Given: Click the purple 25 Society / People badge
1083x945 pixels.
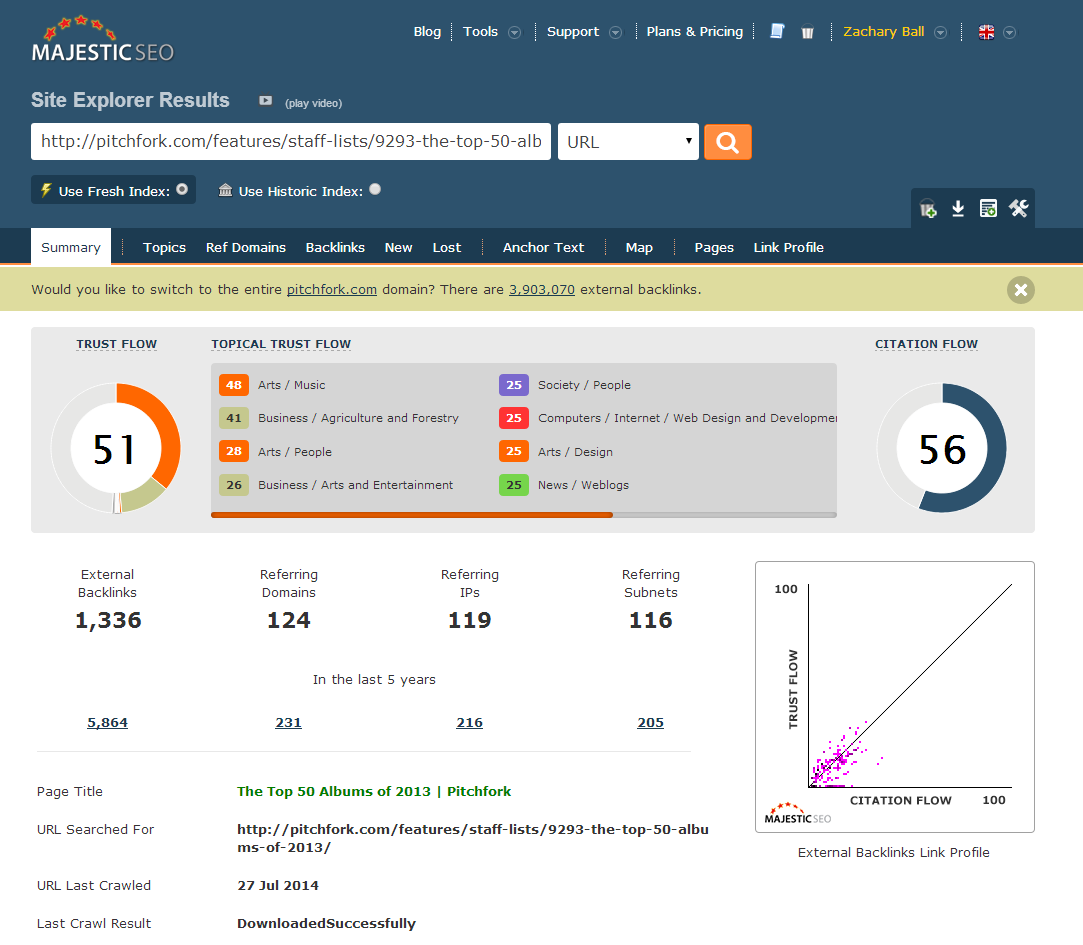Looking at the screenshot, I should (514, 385).
